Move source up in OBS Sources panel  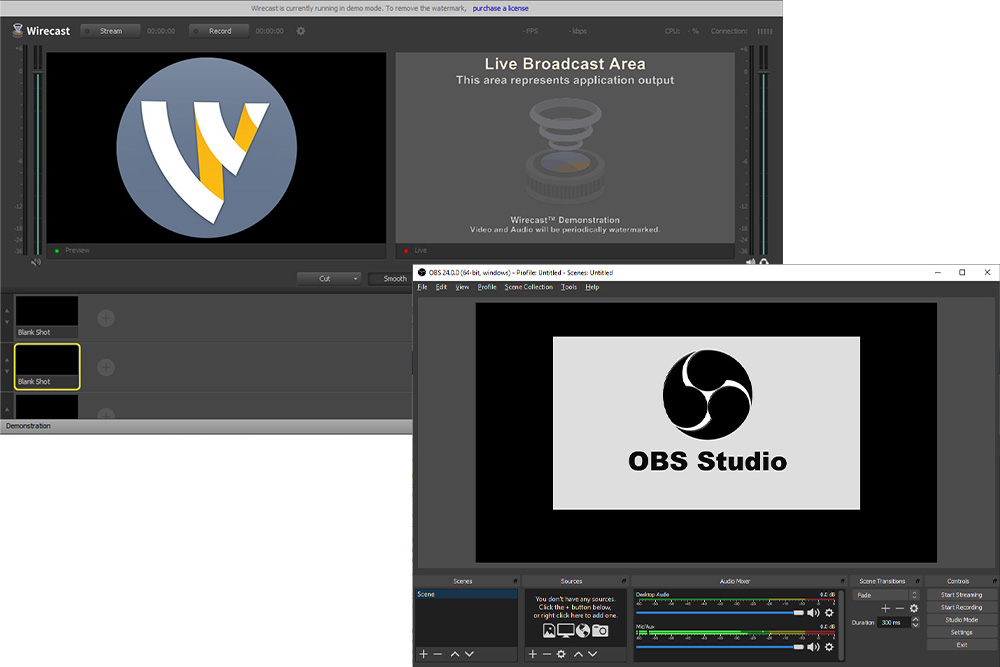(578, 654)
